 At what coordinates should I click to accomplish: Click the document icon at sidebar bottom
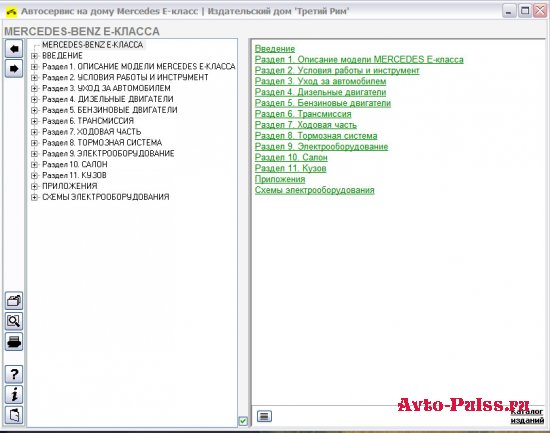(x=14, y=415)
